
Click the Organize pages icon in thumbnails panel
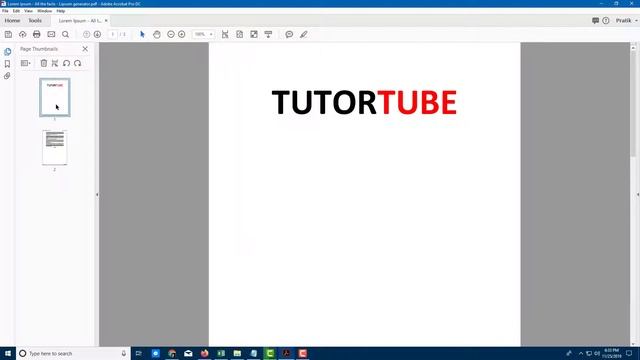(55, 63)
